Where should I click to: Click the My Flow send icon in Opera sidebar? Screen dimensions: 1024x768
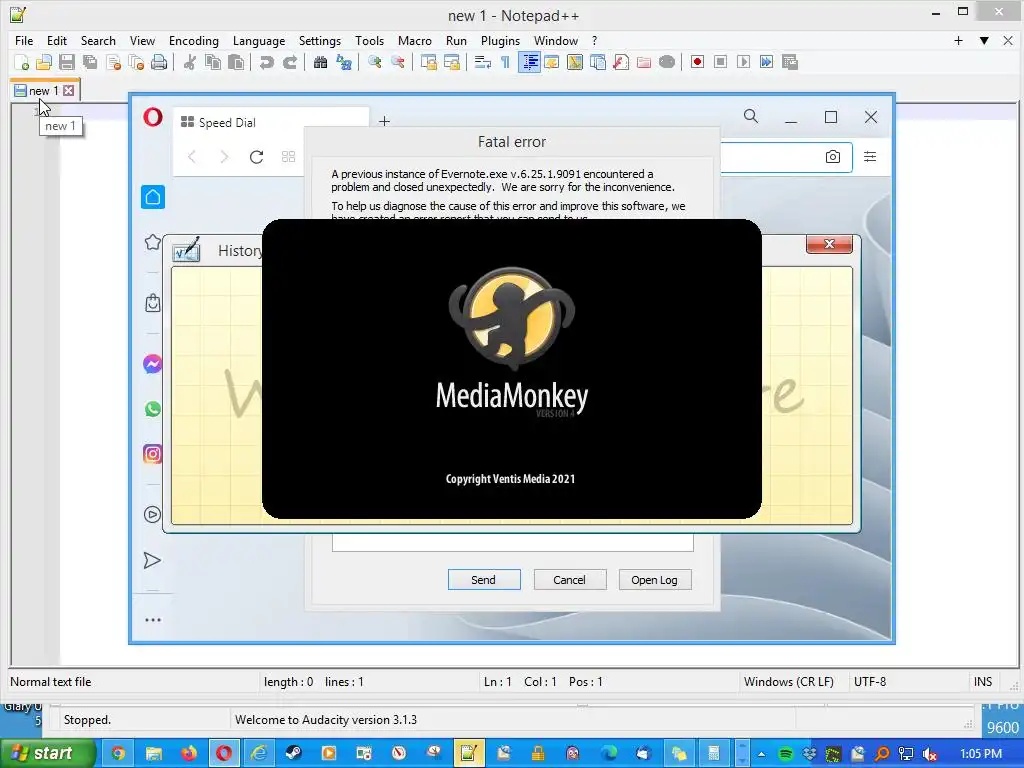point(152,560)
